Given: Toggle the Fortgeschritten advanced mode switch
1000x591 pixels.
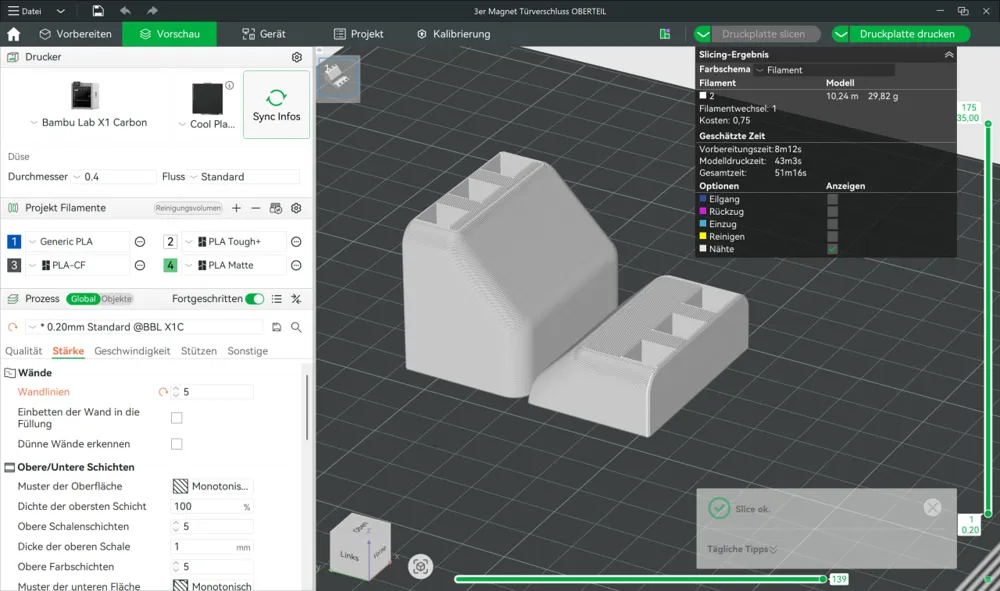Looking at the screenshot, I should (x=255, y=299).
